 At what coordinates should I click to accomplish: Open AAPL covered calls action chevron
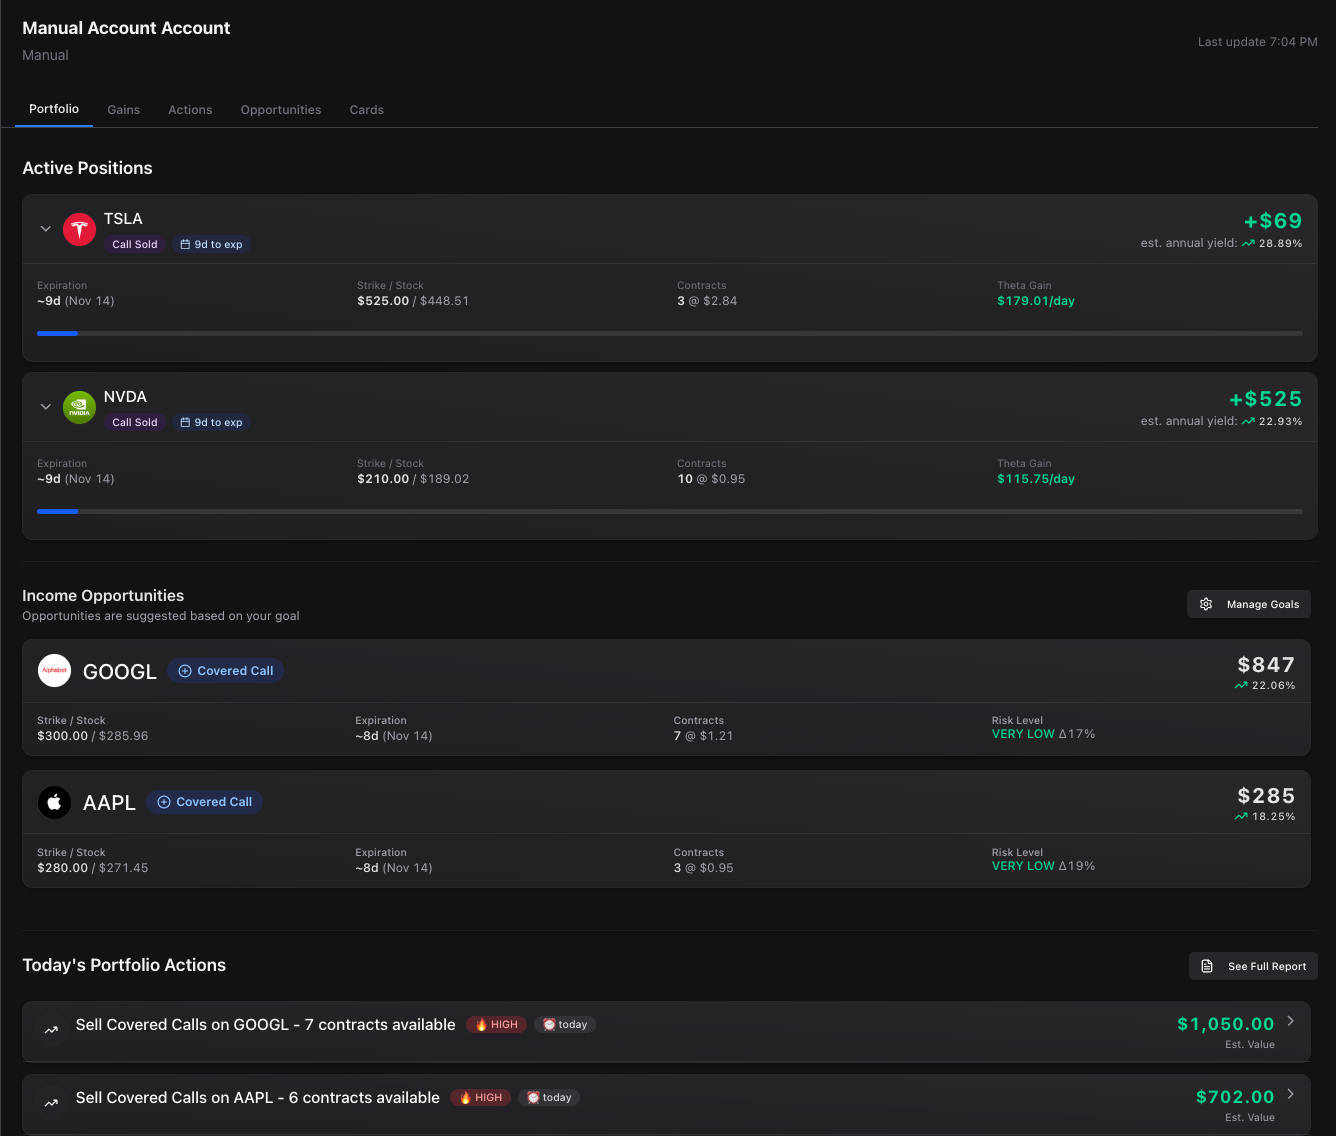(x=1290, y=1094)
